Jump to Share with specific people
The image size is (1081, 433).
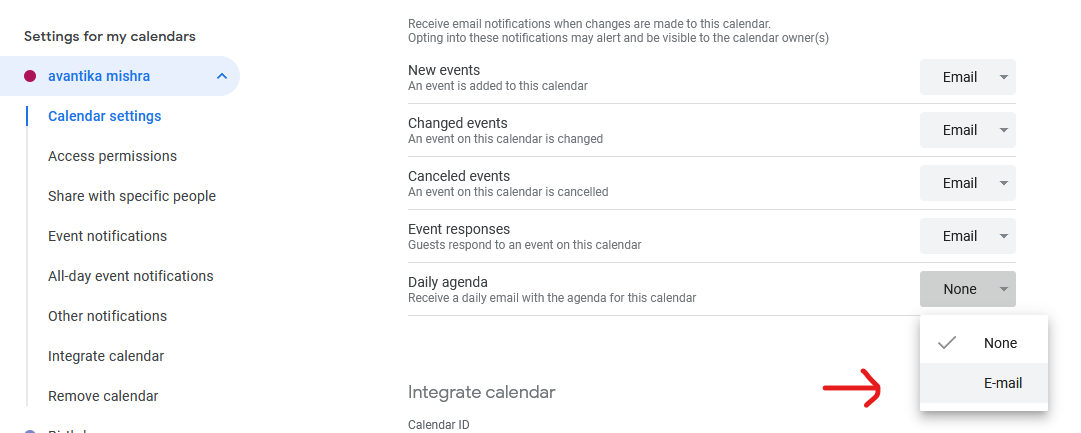tap(132, 196)
